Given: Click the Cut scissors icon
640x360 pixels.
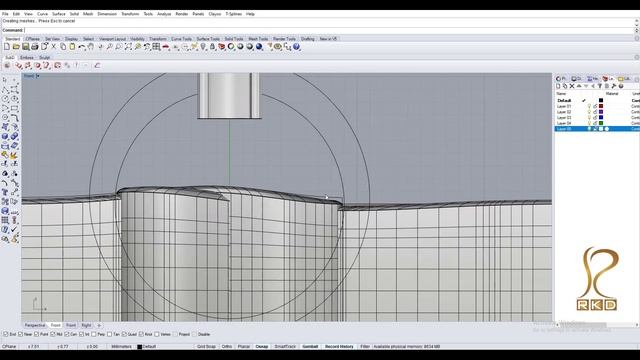Looking at the screenshot, I should [x=53, y=47].
